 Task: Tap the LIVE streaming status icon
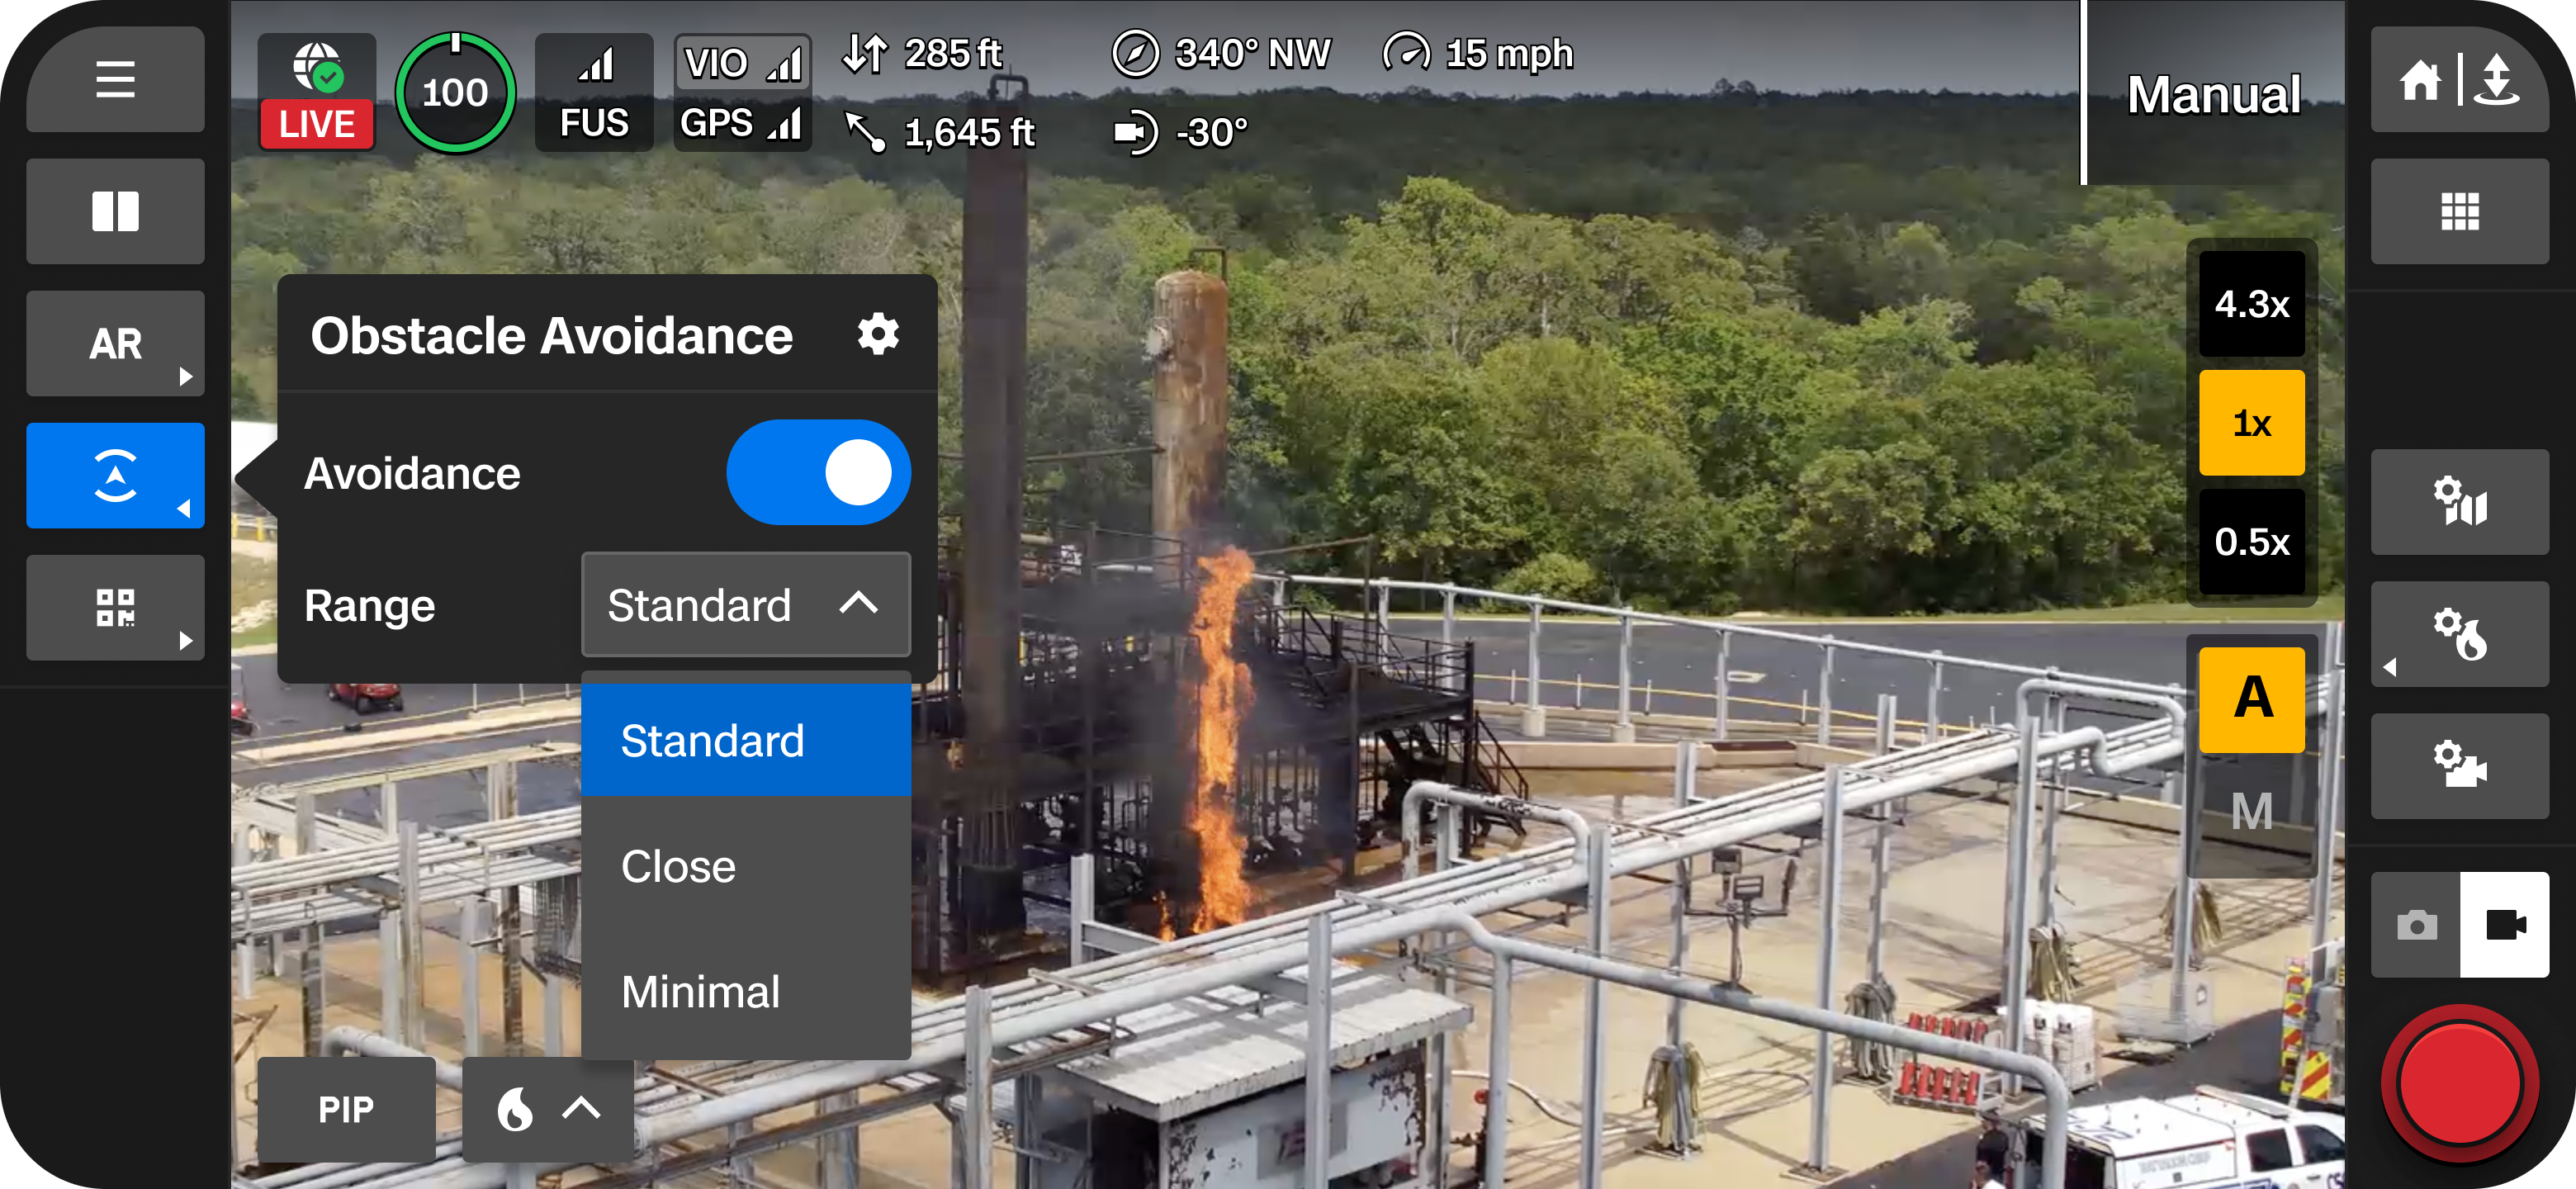317,92
